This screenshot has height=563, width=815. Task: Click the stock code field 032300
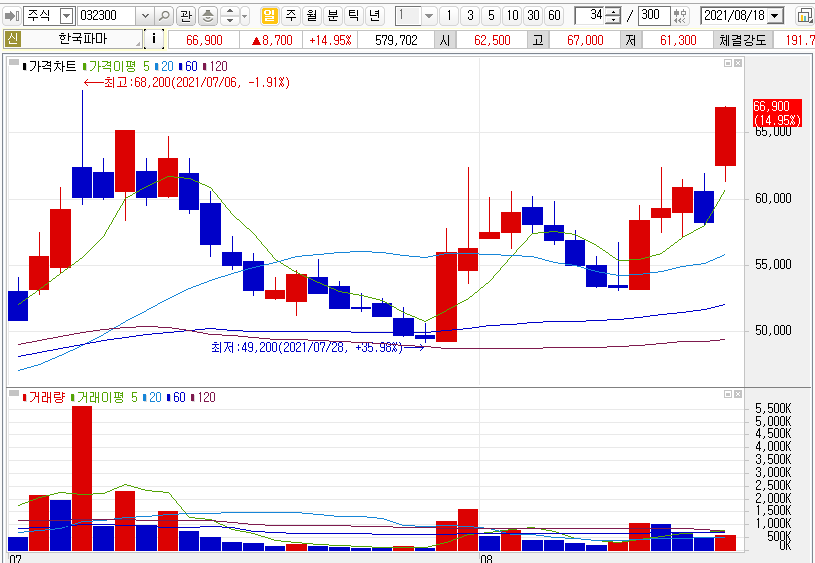(107, 16)
